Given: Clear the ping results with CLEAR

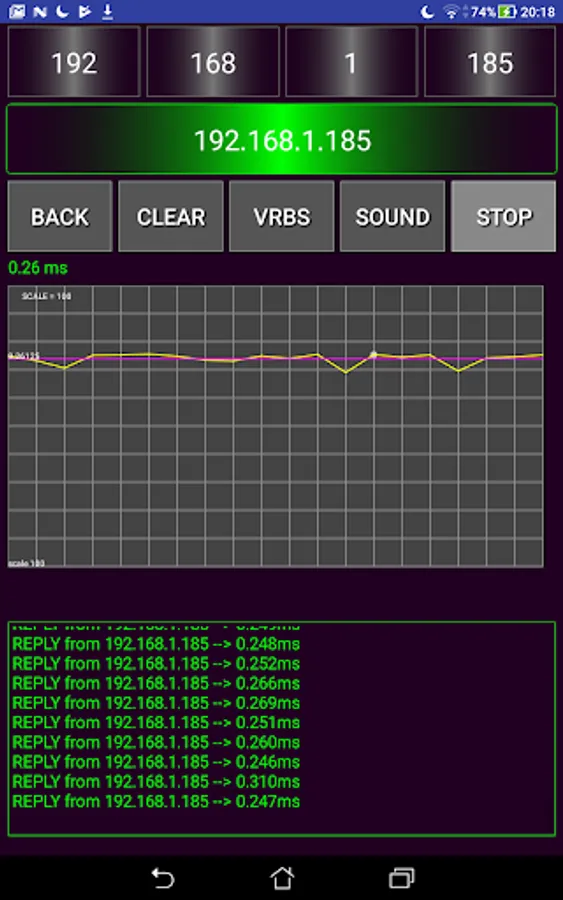Looking at the screenshot, I should [x=170, y=216].
